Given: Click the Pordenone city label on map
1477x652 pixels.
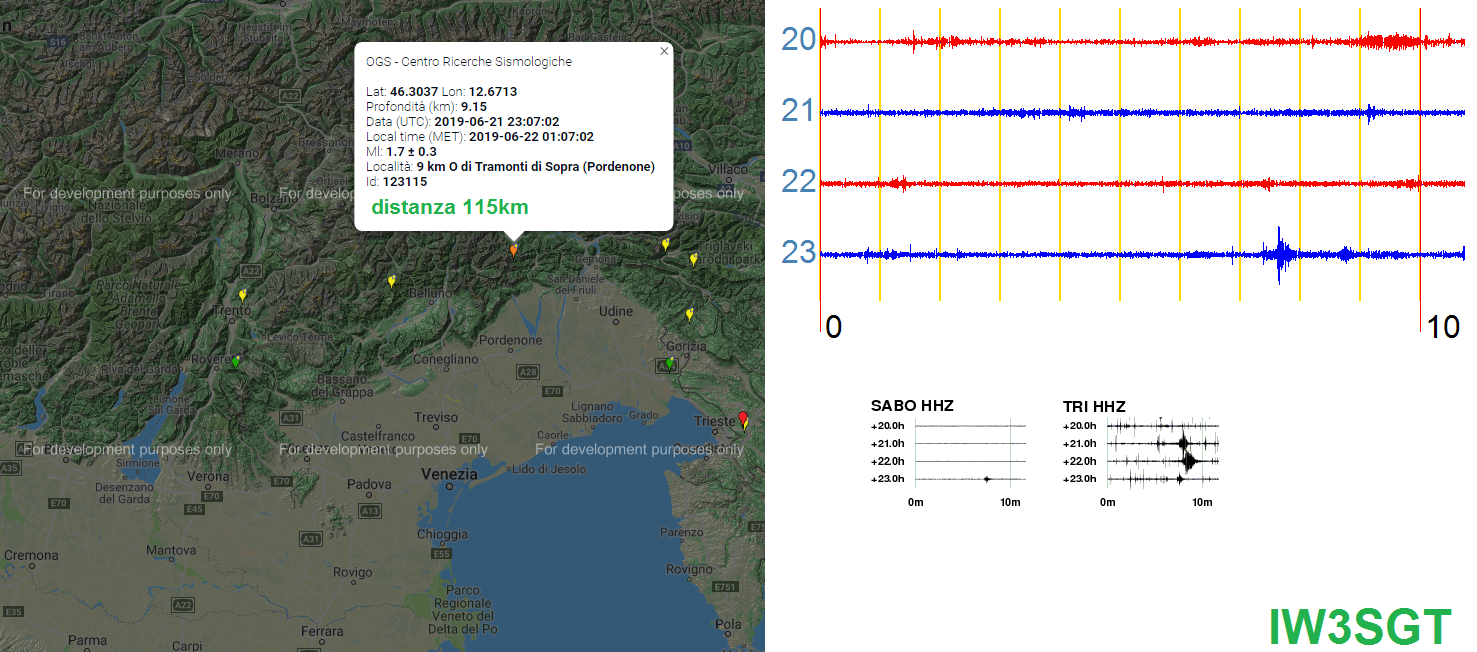Looking at the screenshot, I should click(x=510, y=340).
